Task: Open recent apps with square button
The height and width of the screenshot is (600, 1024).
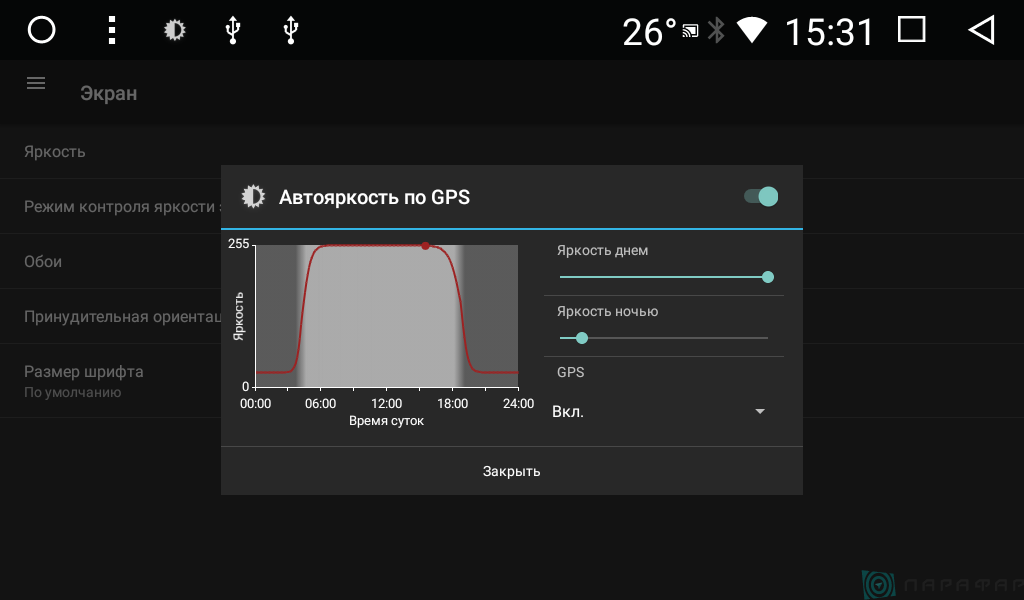Action: 911,30
